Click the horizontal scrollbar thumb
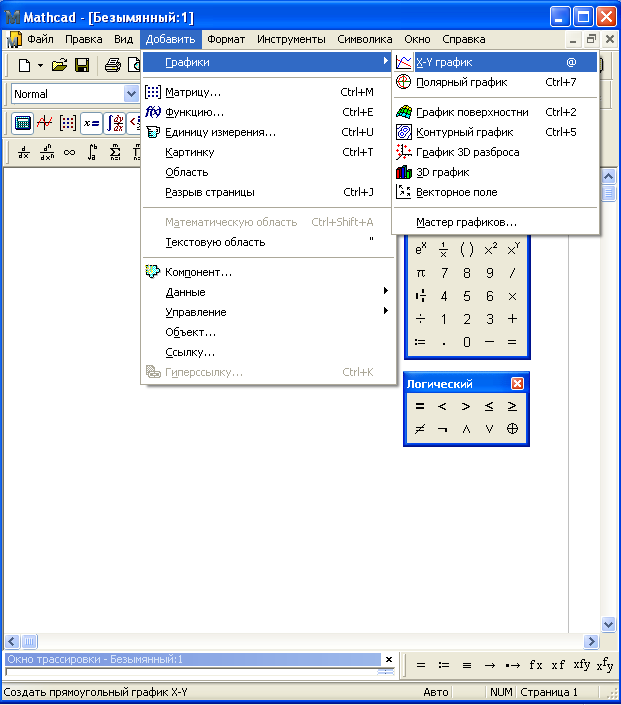Screen dimensions: 621x705 (x=29, y=641)
